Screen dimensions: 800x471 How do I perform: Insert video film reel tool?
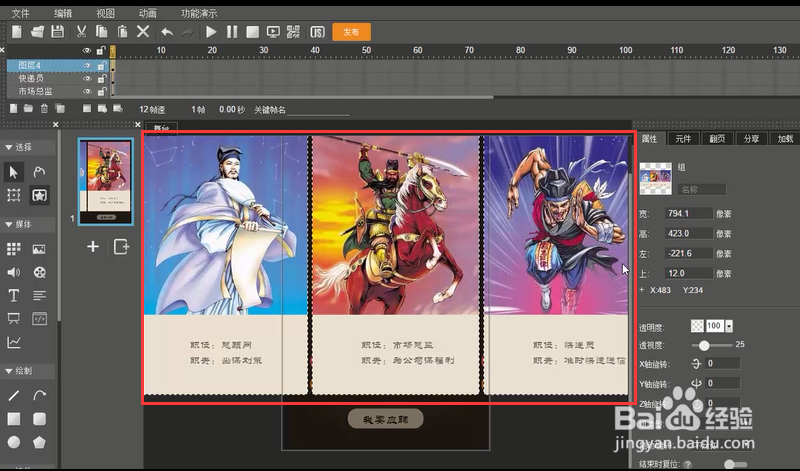(39, 272)
